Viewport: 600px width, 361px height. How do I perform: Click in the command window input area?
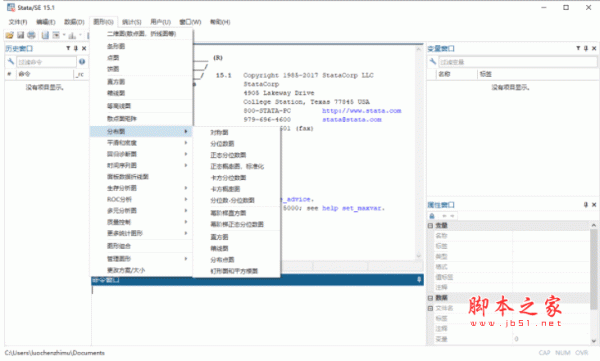pos(257,315)
